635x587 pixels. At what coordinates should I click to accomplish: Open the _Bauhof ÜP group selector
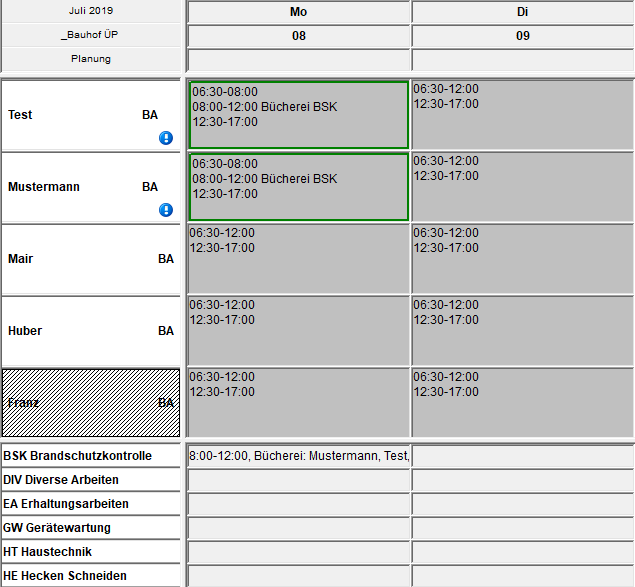click(91, 35)
